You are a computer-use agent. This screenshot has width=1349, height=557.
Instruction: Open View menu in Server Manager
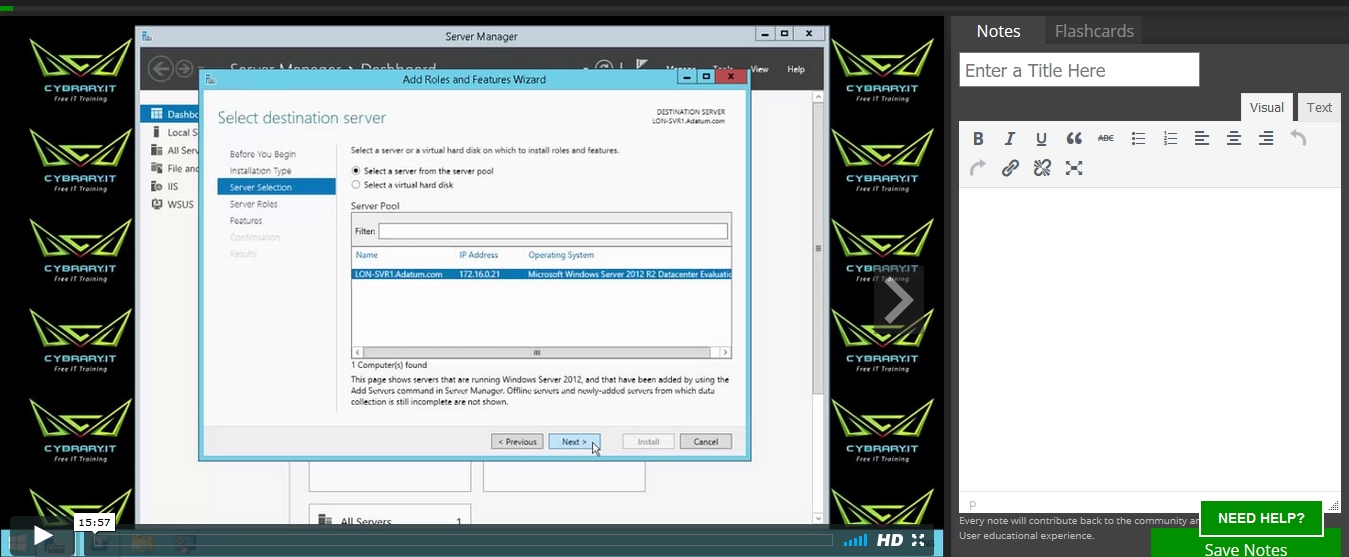point(759,69)
